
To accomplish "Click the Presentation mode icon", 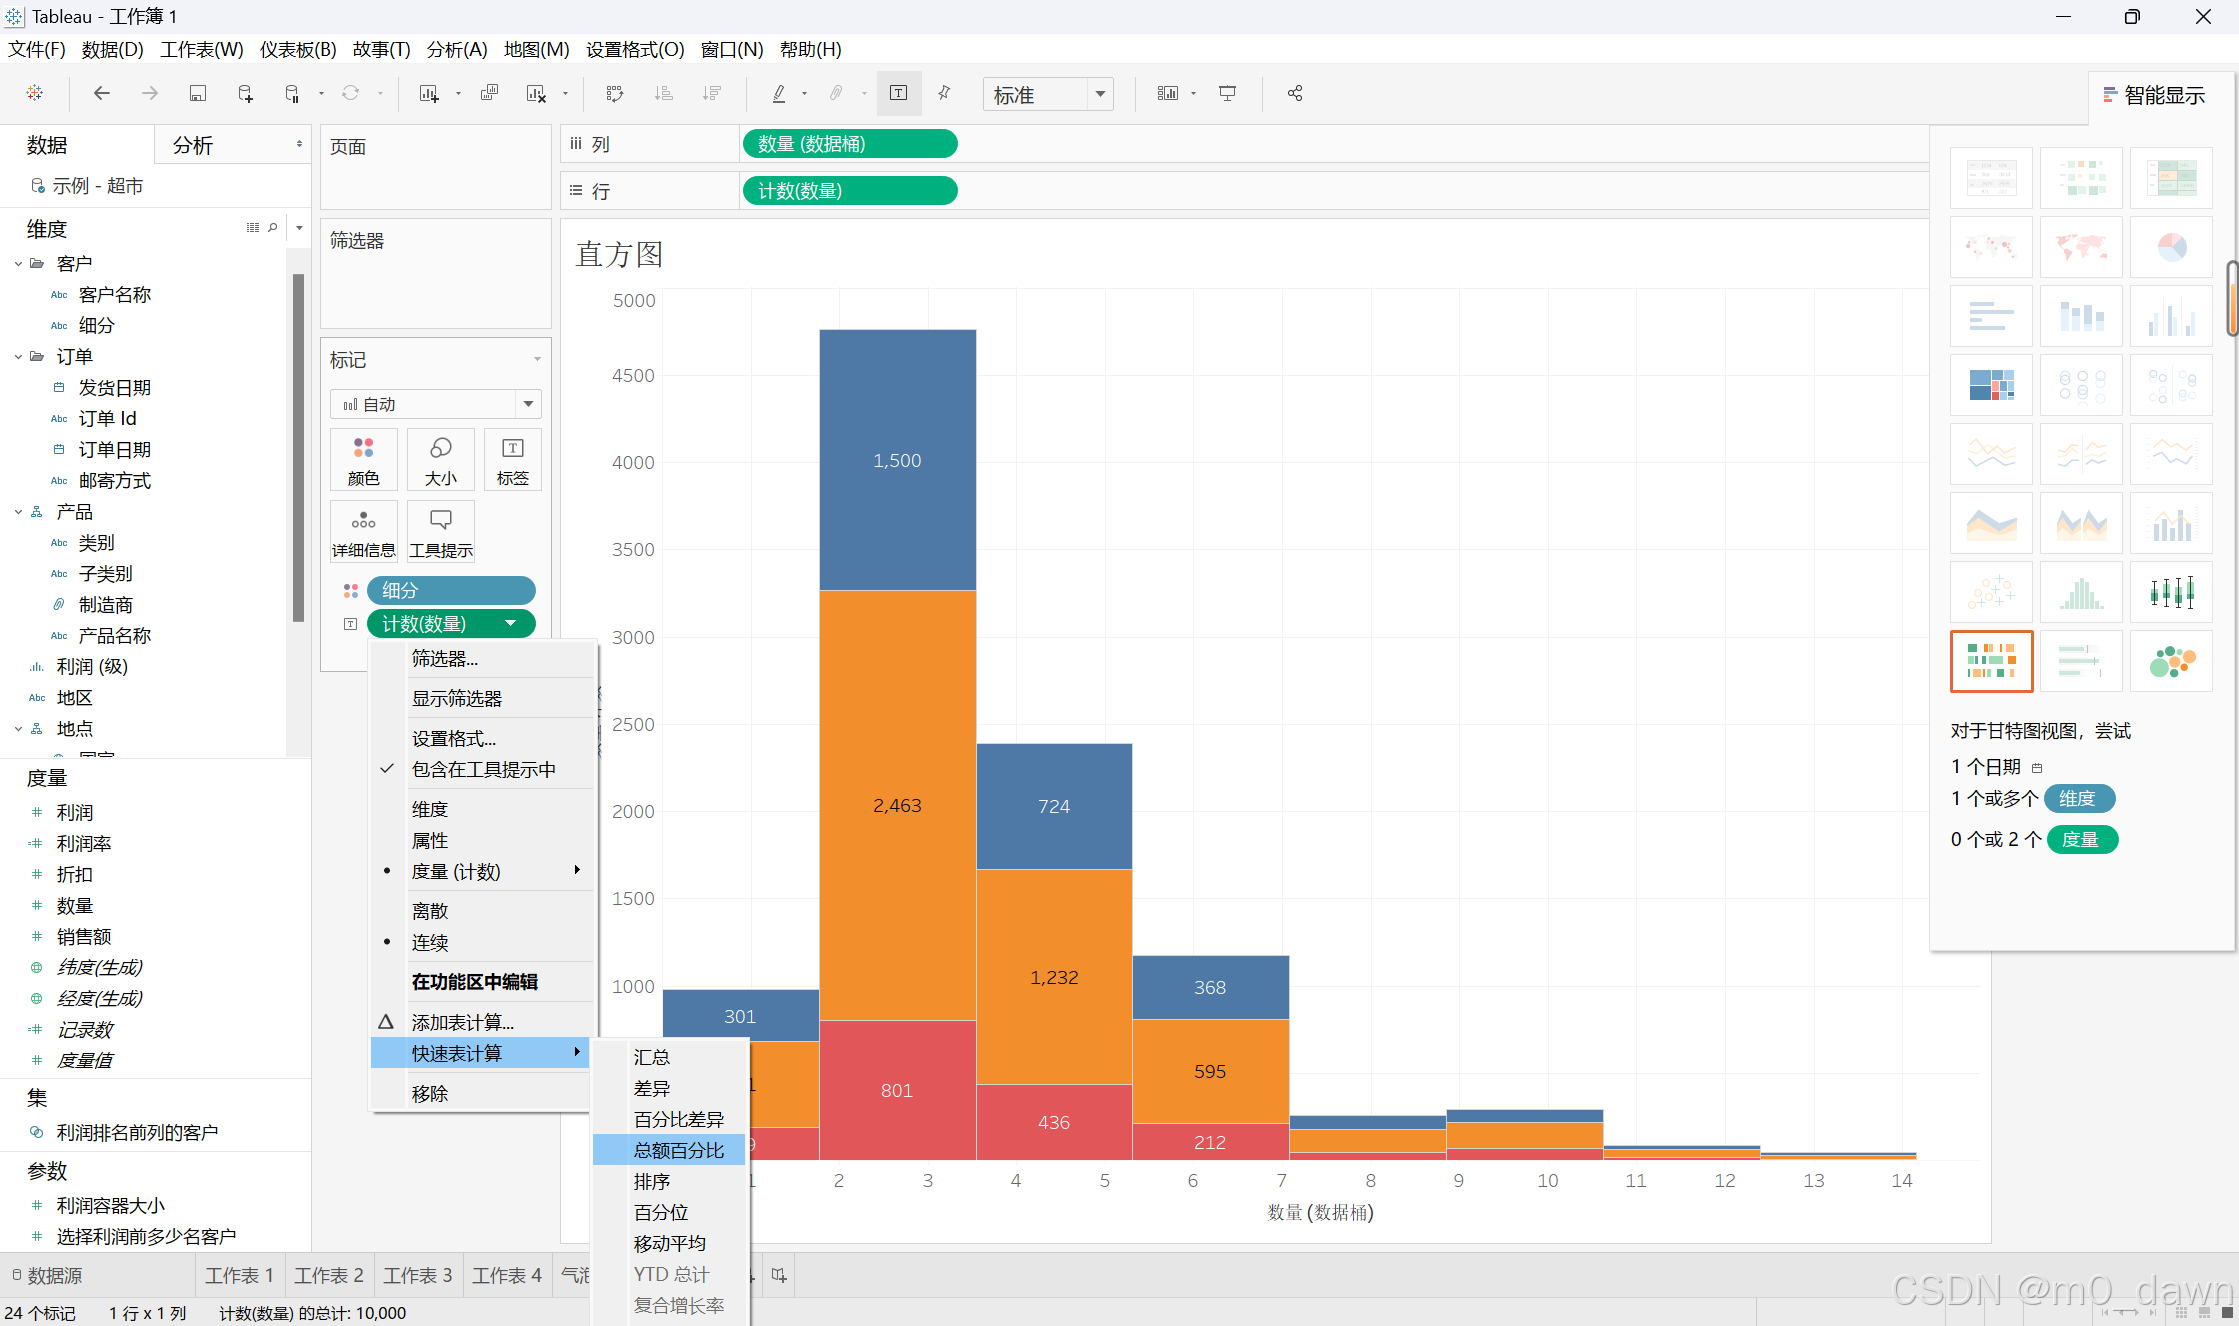I will click(1227, 94).
